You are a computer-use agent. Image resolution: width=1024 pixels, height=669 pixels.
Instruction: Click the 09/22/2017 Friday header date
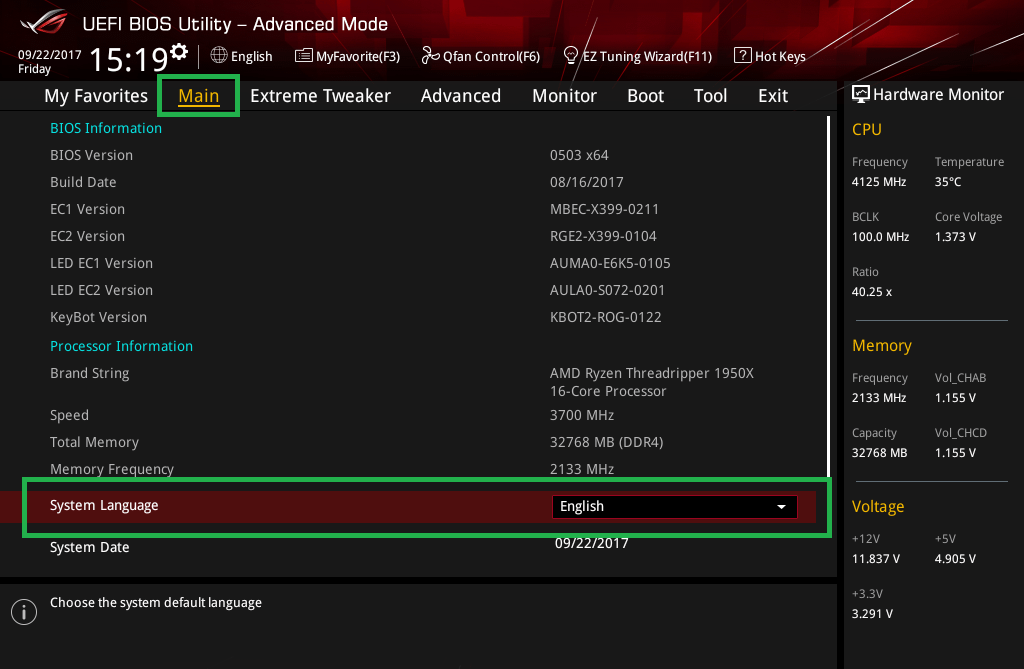click(x=50, y=61)
